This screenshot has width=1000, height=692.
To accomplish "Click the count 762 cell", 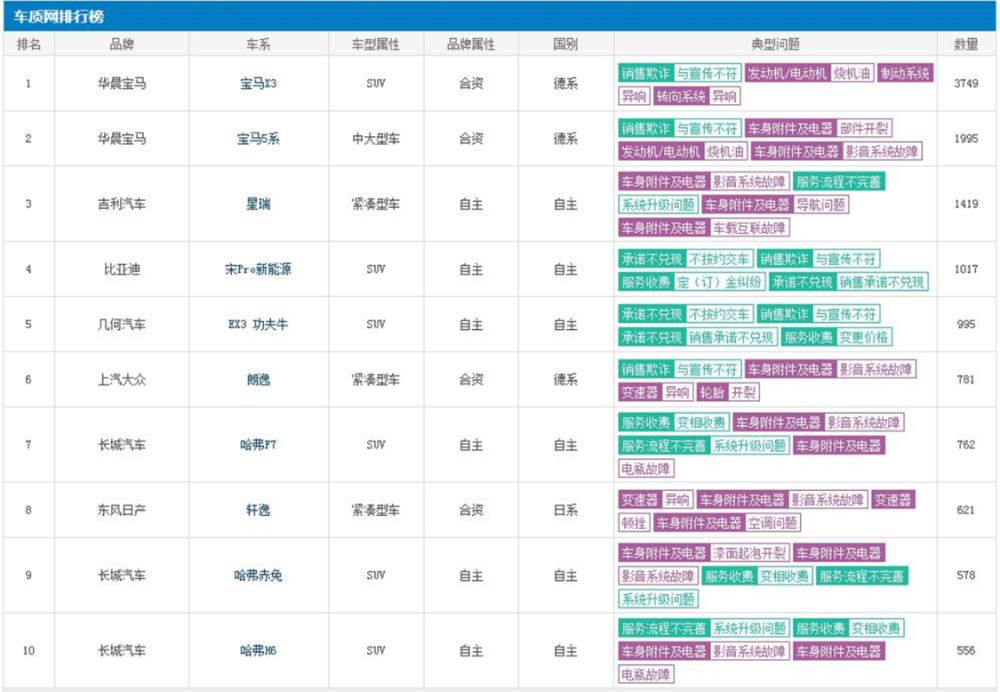I will [966, 445].
